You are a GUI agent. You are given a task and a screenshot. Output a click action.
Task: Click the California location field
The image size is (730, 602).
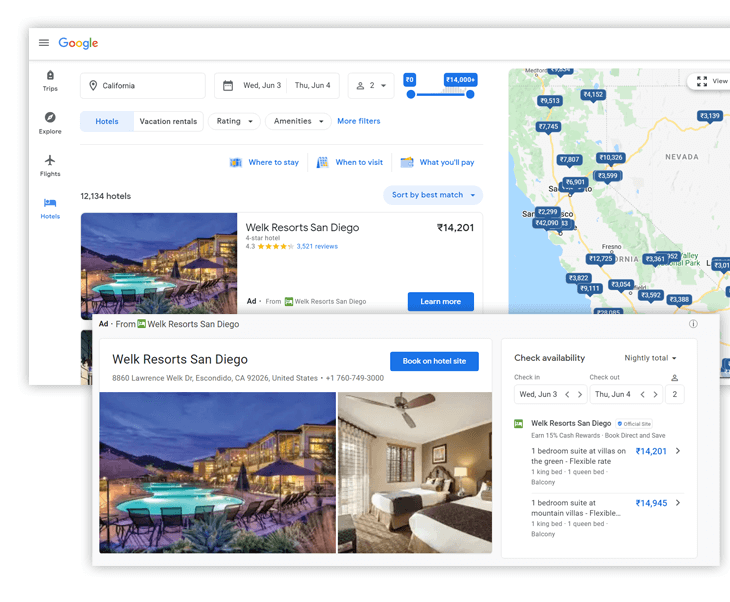coord(143,86)
